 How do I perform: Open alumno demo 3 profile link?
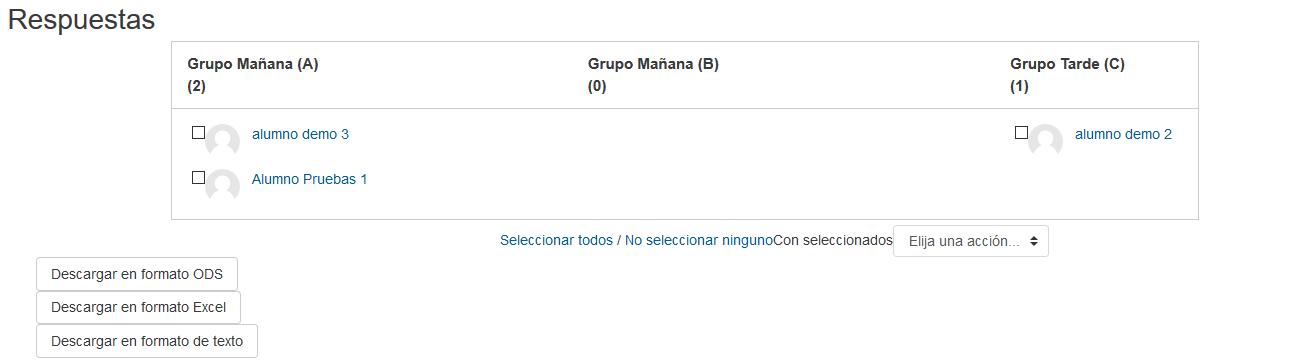300,134
